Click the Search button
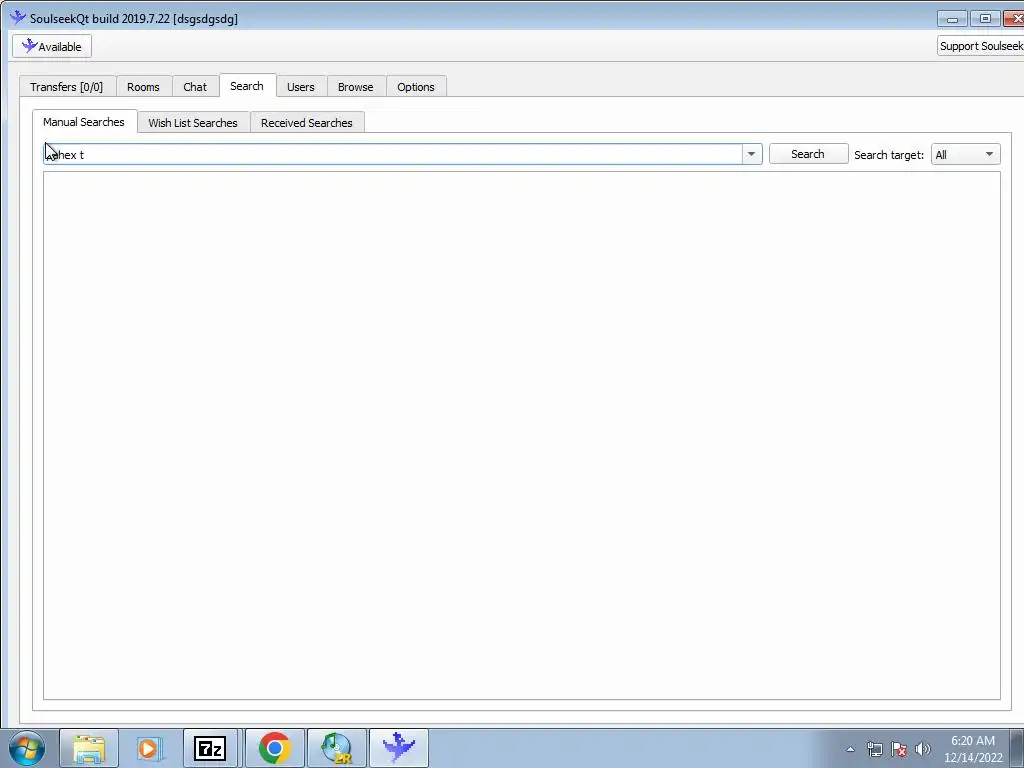Image resolution: width=1024 pixels, height=768 pixels. coord(808,154)
